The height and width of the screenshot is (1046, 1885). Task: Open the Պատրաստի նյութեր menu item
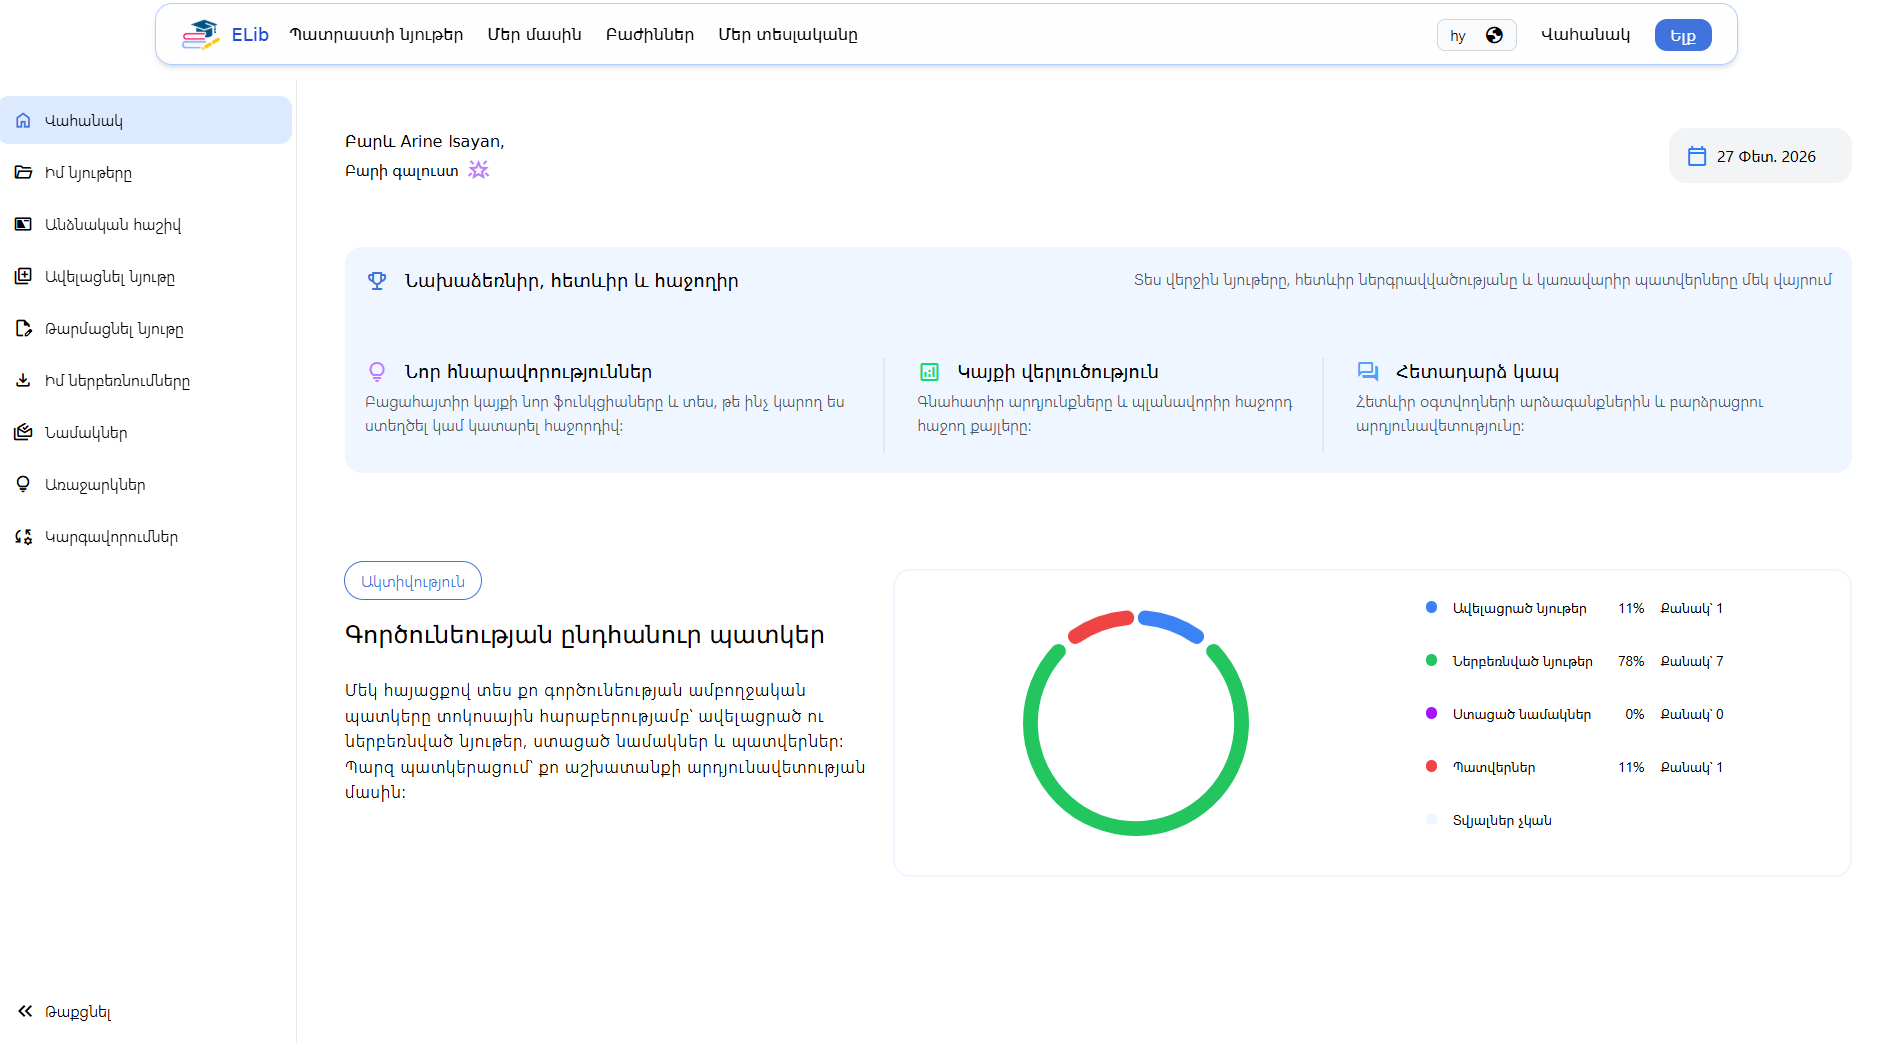coord(376,35)
